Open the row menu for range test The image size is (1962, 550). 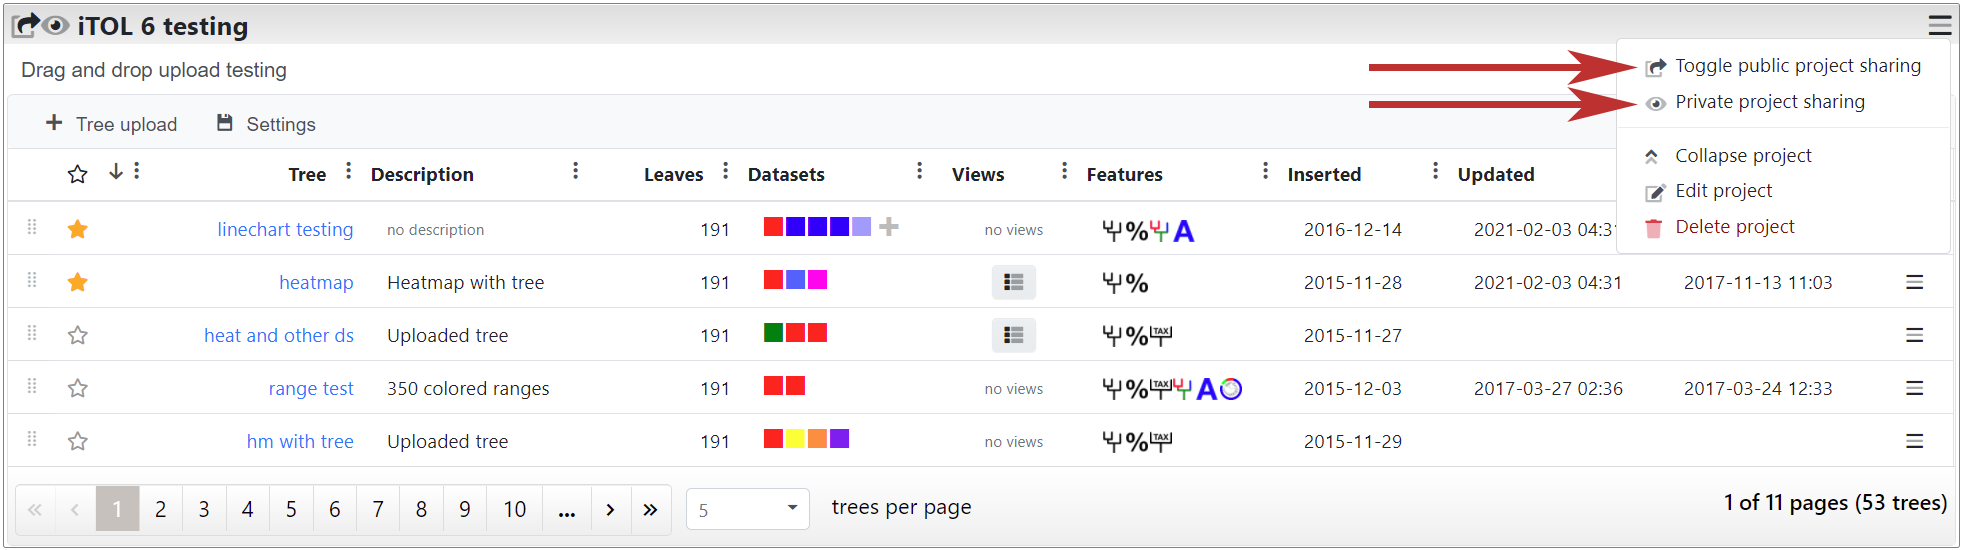pos(1914,388)
